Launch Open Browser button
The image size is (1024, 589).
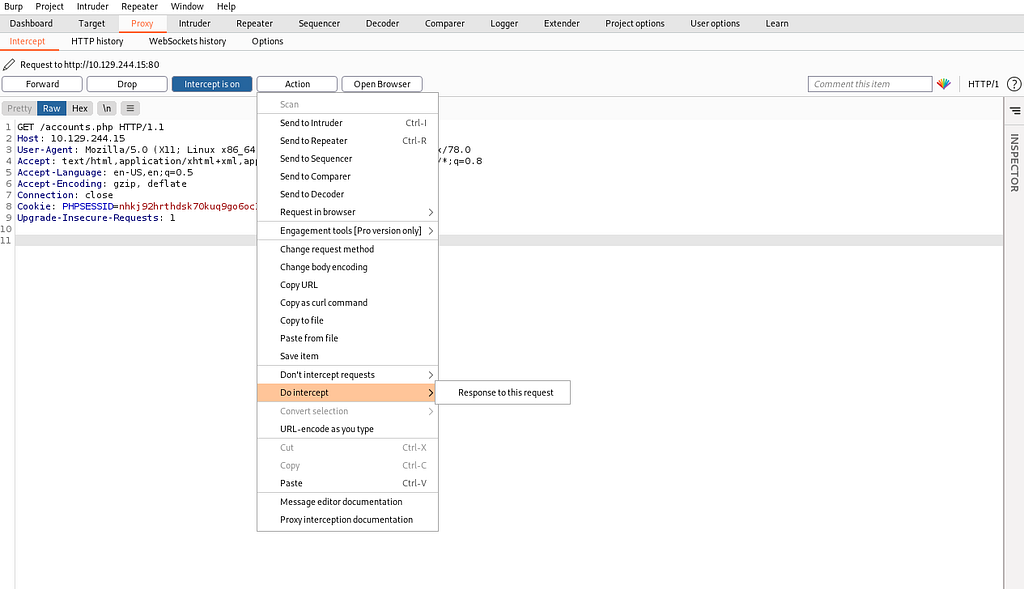click(382, 84)
